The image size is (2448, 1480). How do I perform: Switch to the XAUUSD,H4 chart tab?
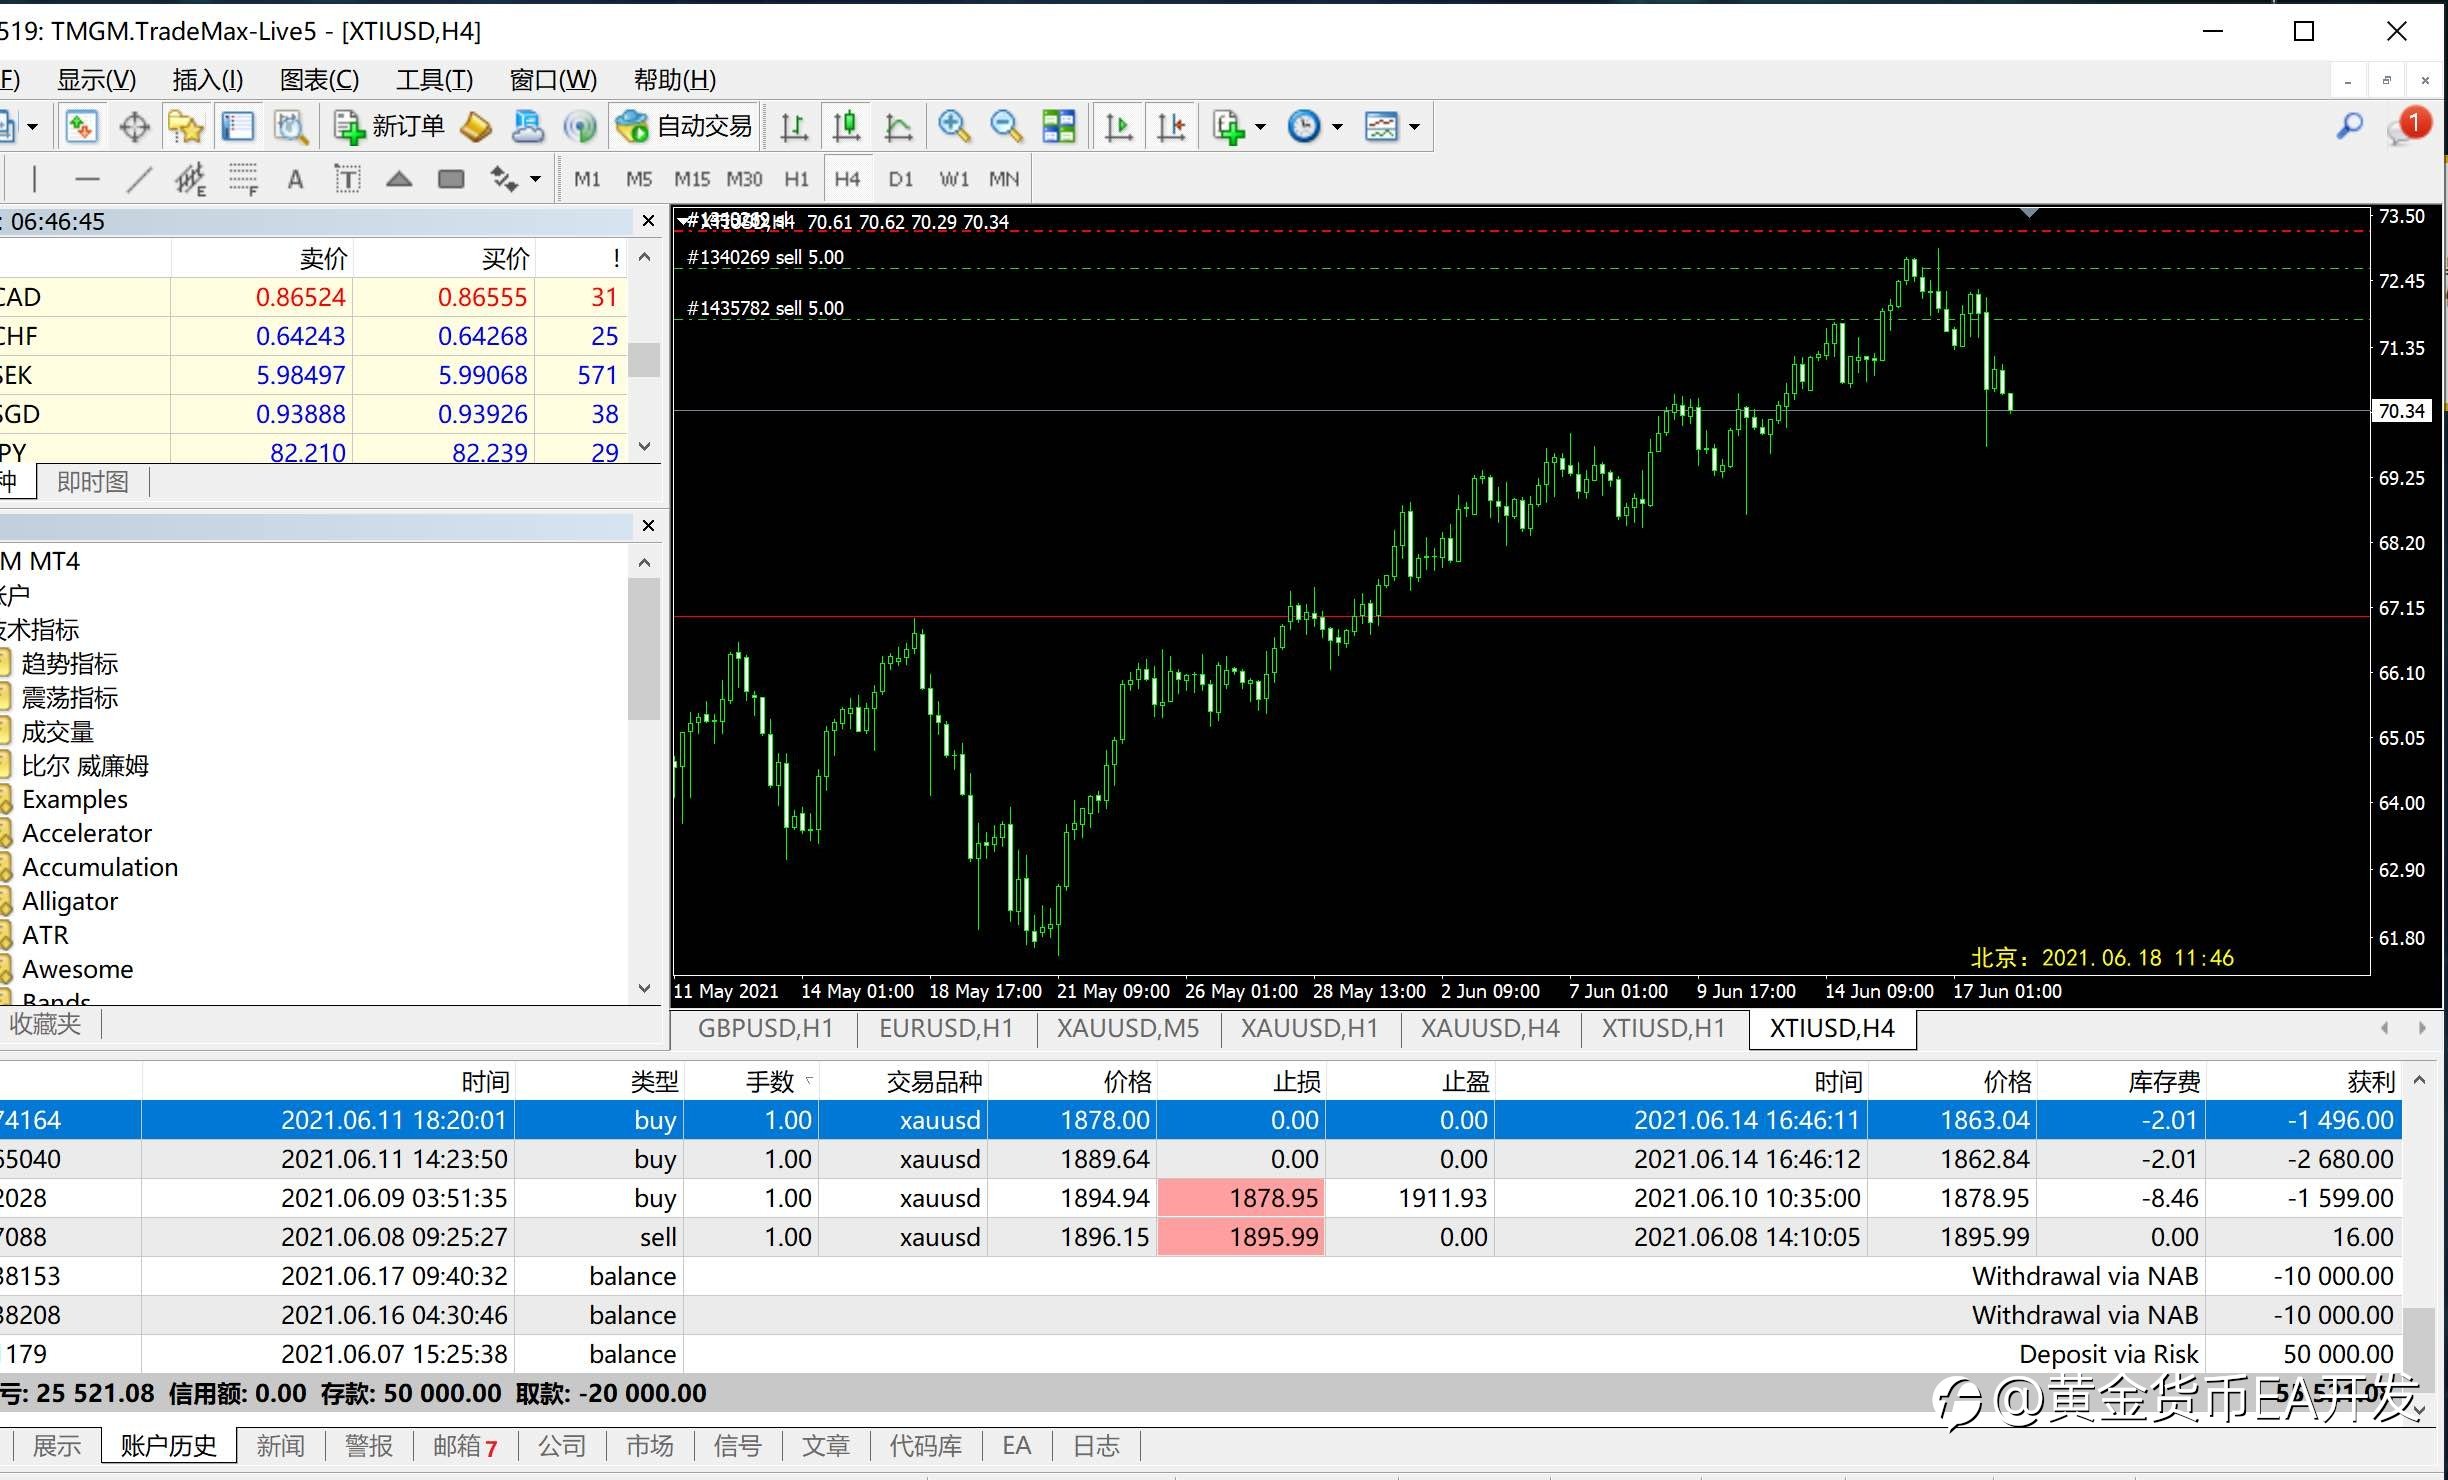tap(1490, 1028)
